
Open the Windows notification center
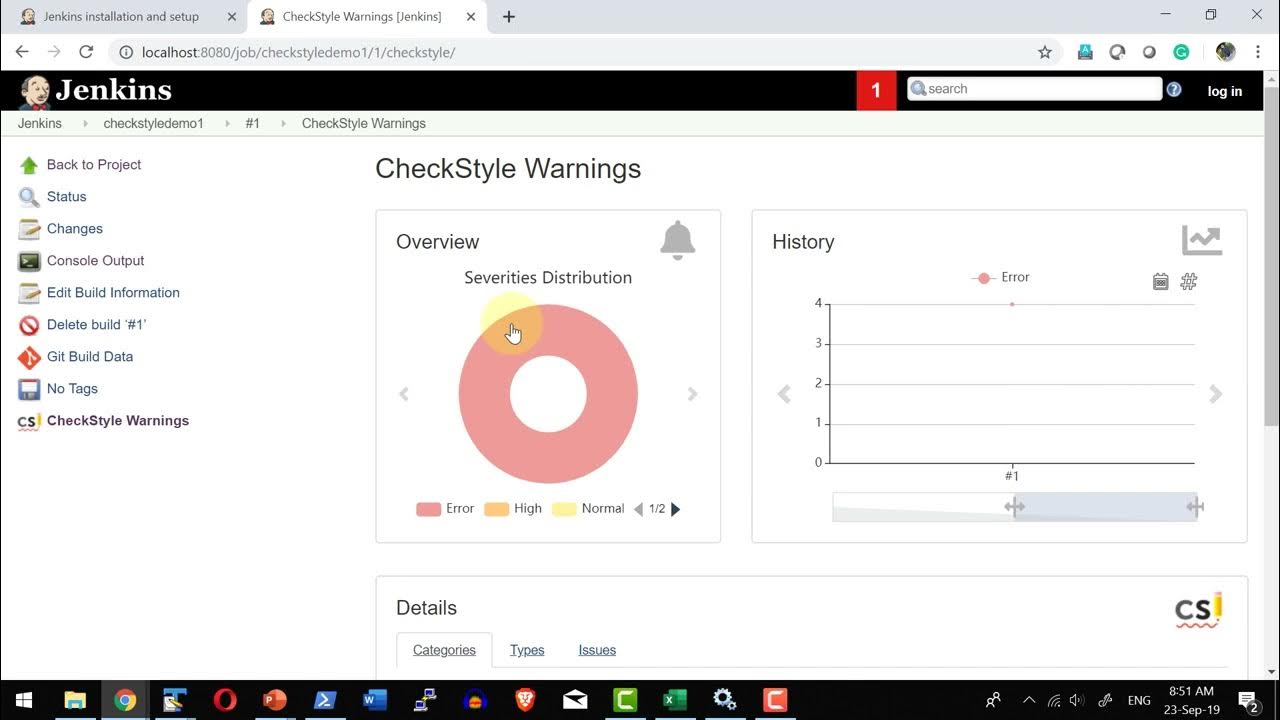pyautogui.click(x=1248, y=700)
